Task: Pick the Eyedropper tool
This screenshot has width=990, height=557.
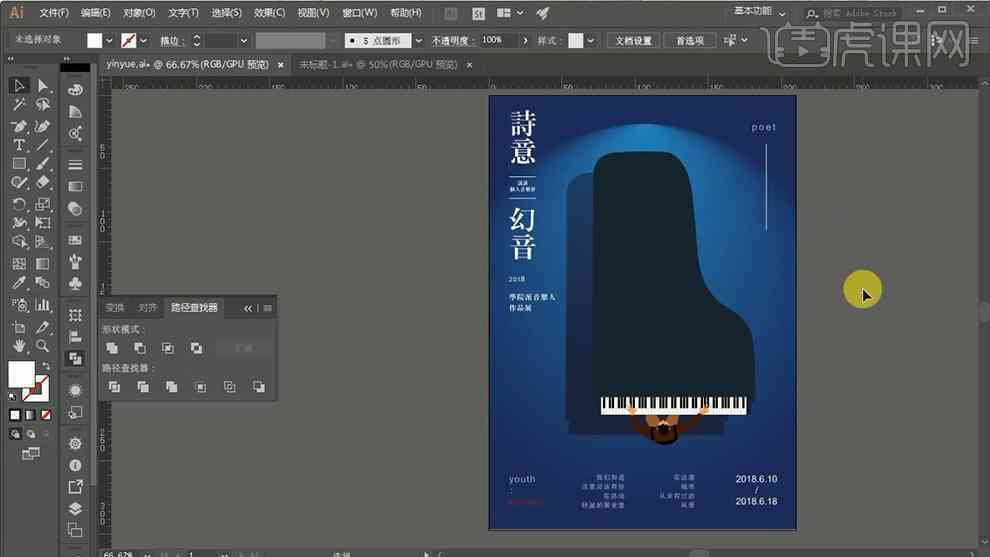Action: [x=19, y=283]
